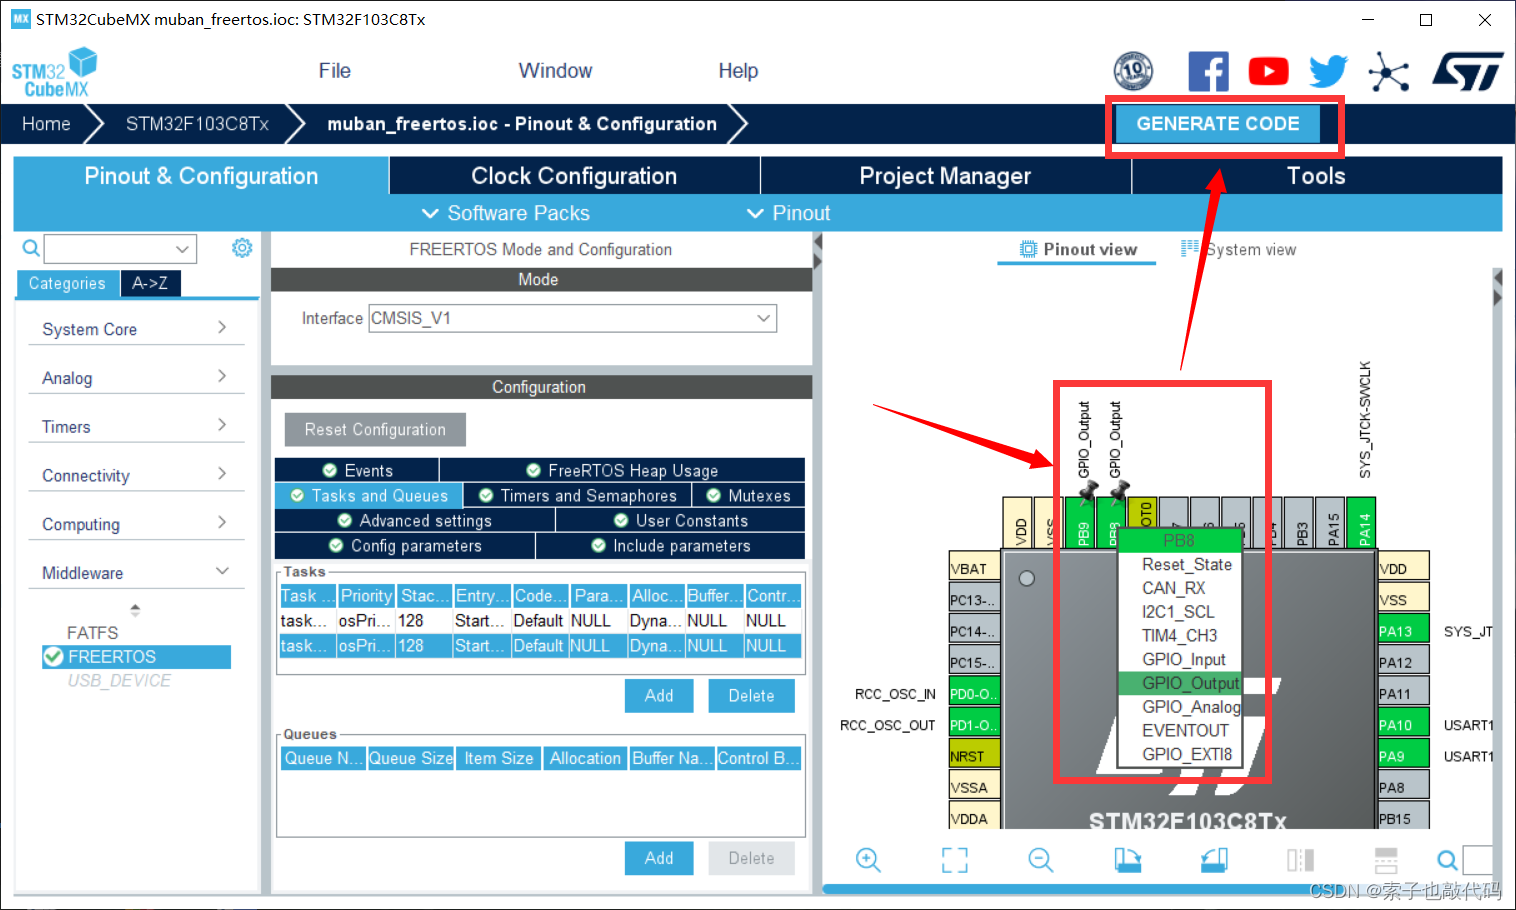Open Config parameters tab
The image size is (1516, 910).
[x=405, y=545]
